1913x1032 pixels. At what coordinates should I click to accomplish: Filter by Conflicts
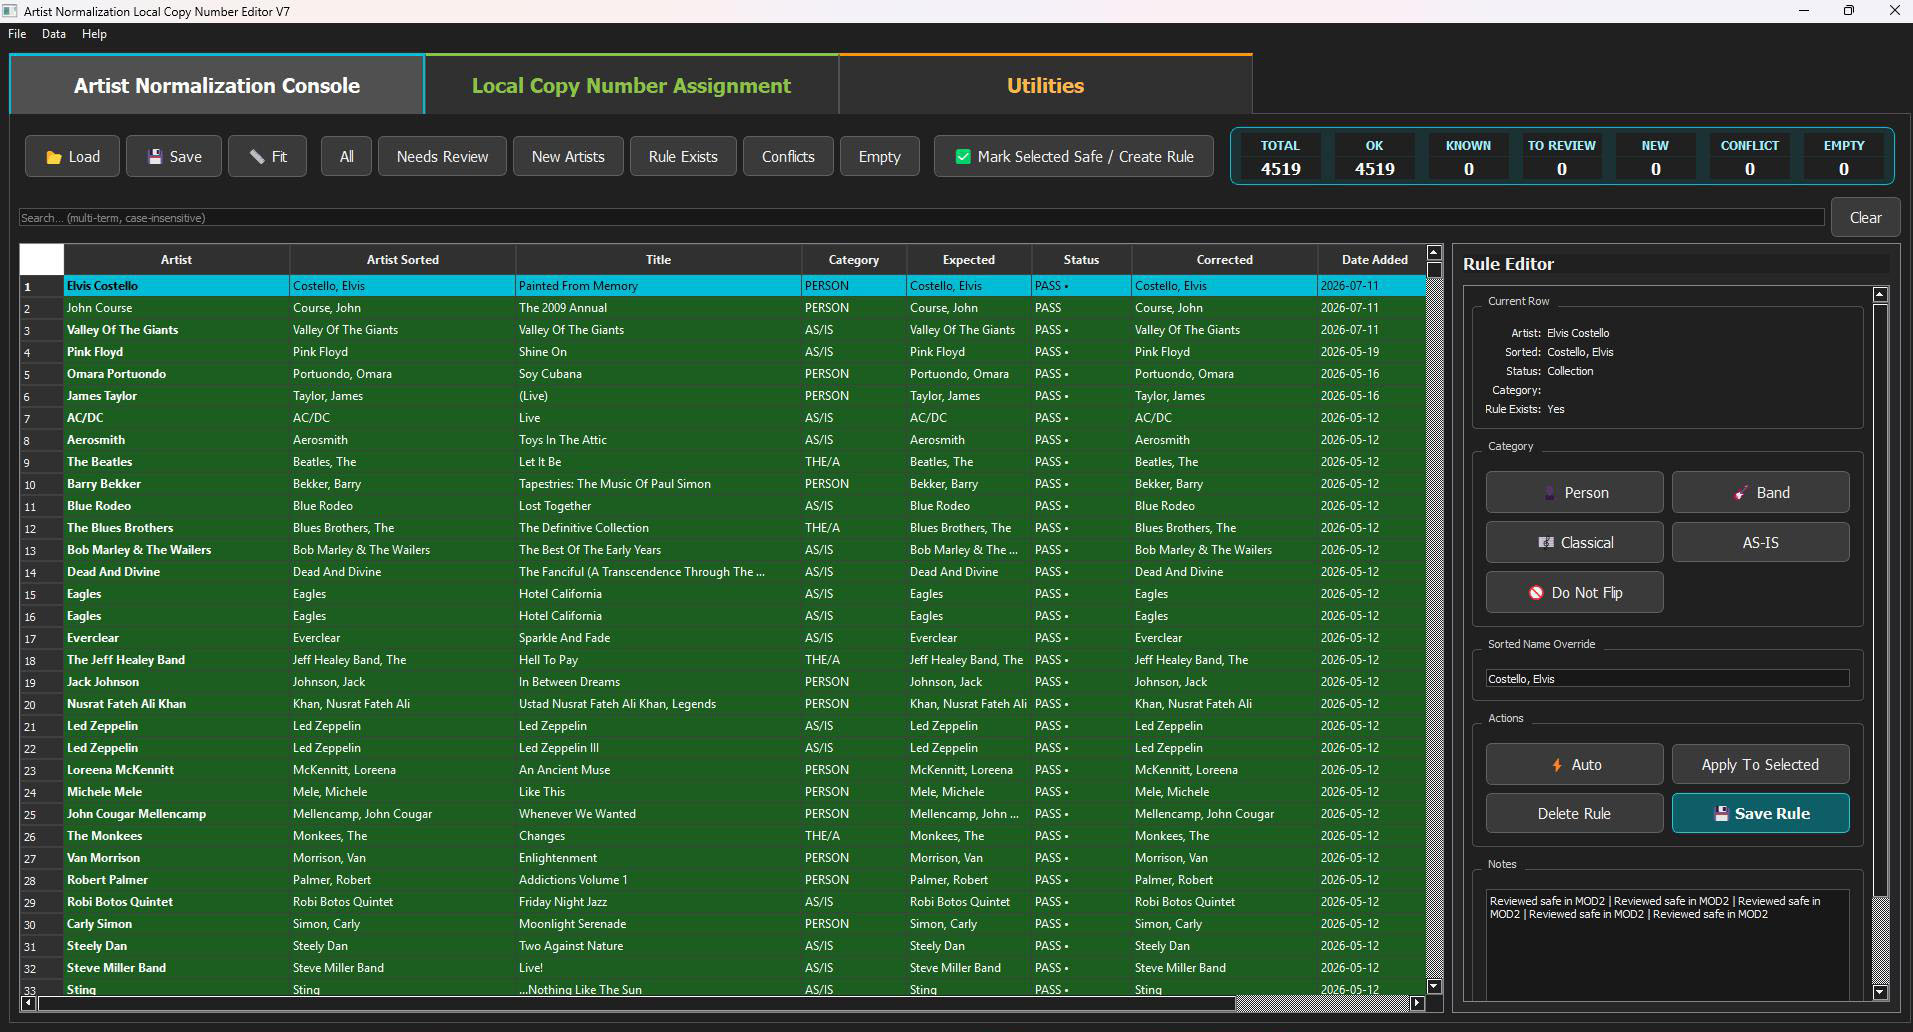click(788, 157)
